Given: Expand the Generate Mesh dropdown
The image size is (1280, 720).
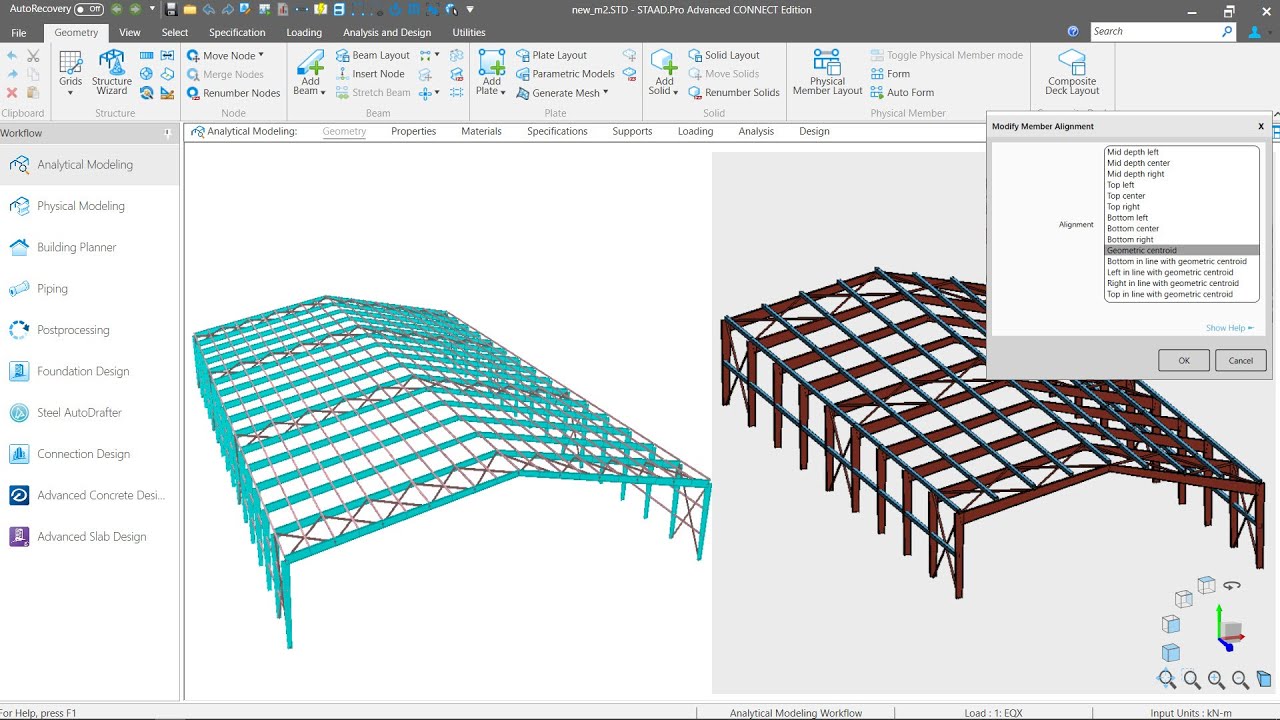Looking at the screenshot, I should click(x=605, y=92).
